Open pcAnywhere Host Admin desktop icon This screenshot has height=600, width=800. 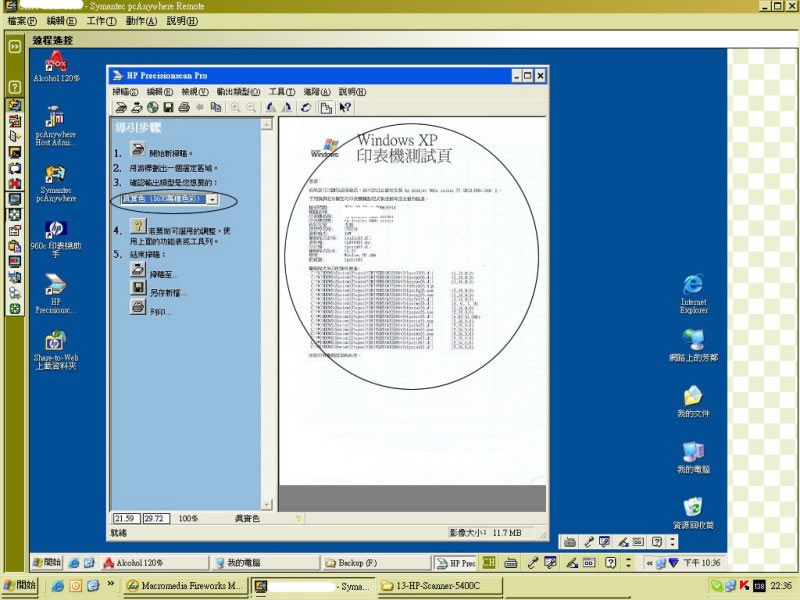pyautogui.click(x=56, y=126)
